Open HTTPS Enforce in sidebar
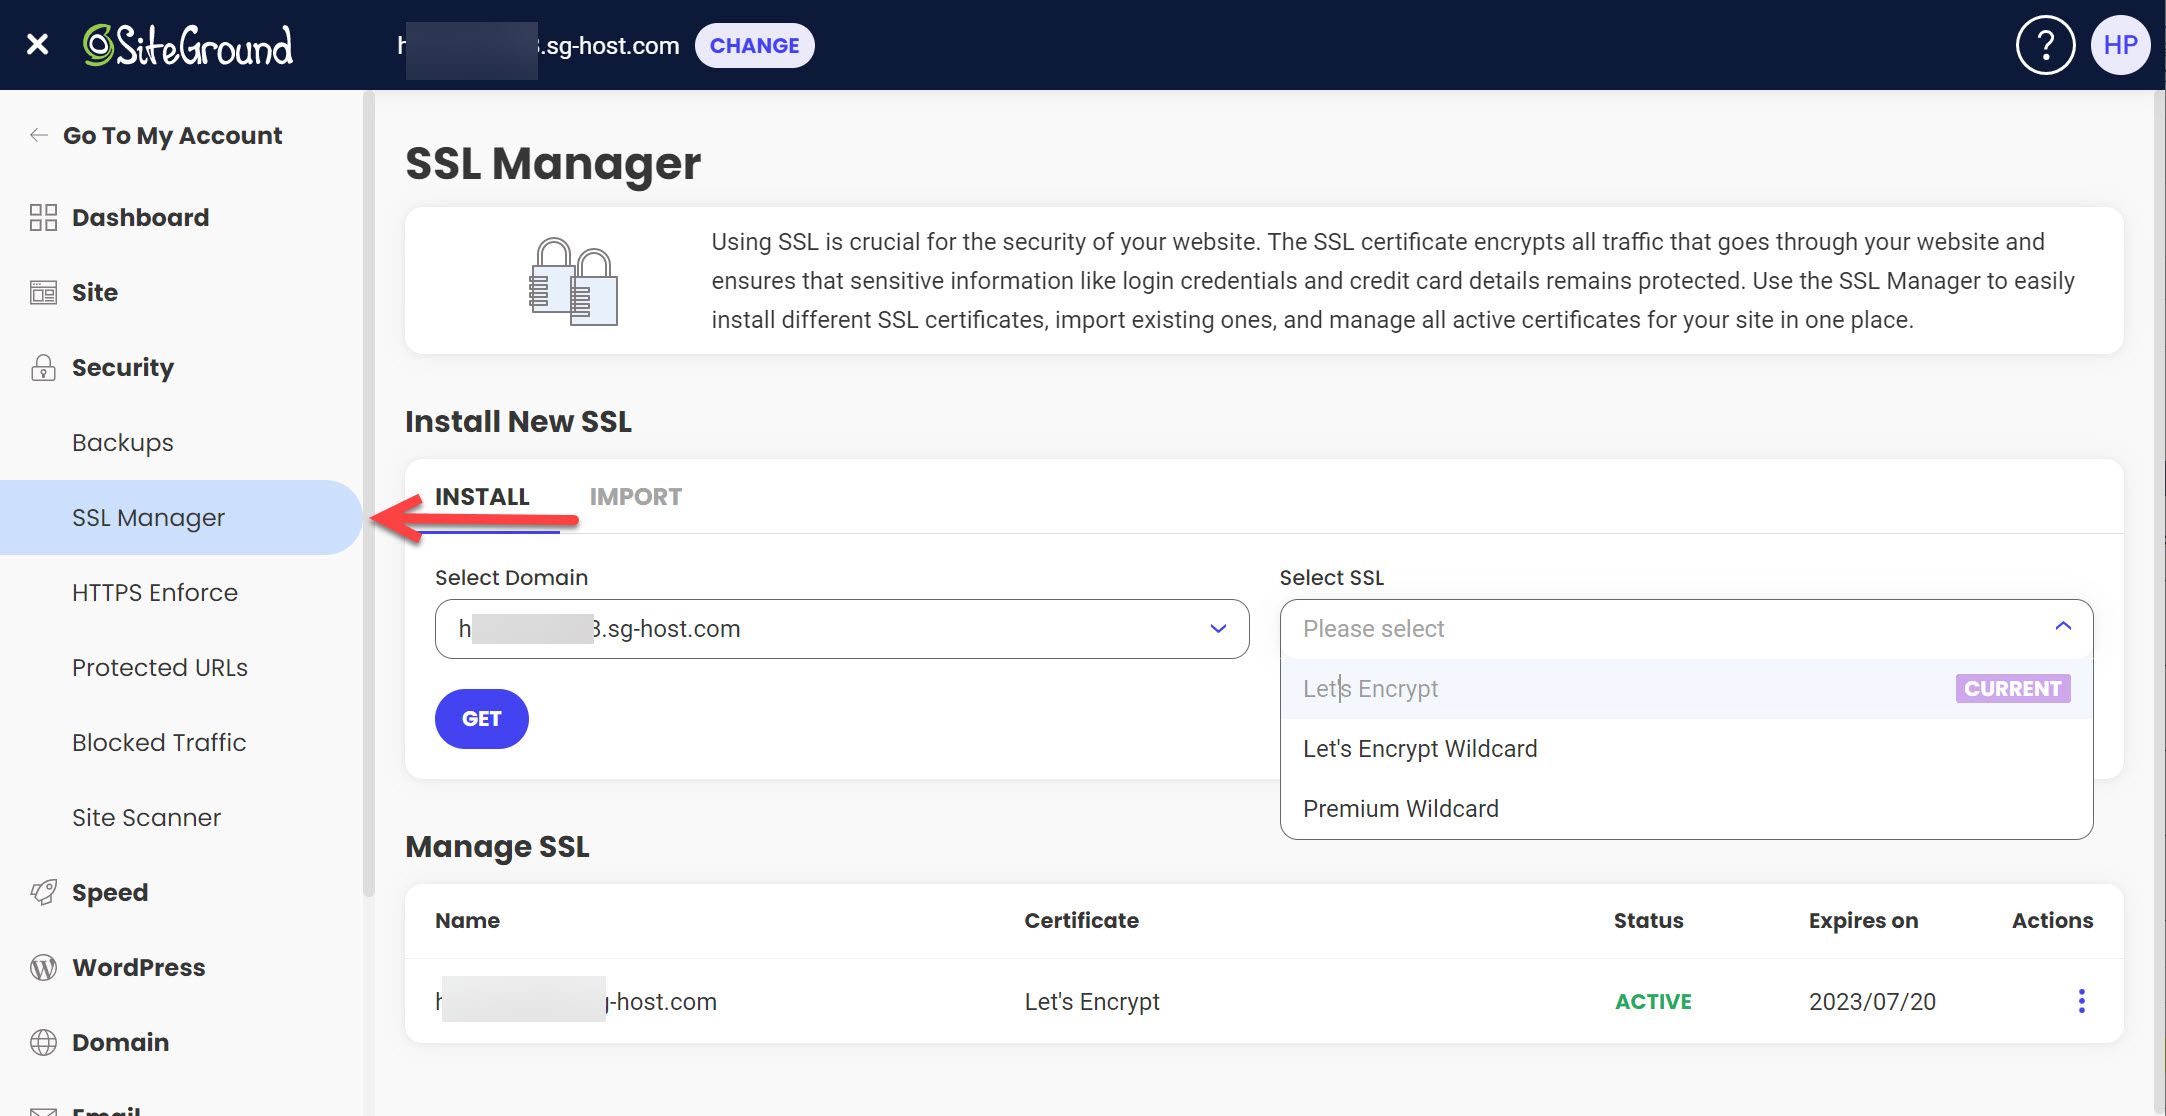This screenshot has width=2166, height=1116. [x=155, y=593]
